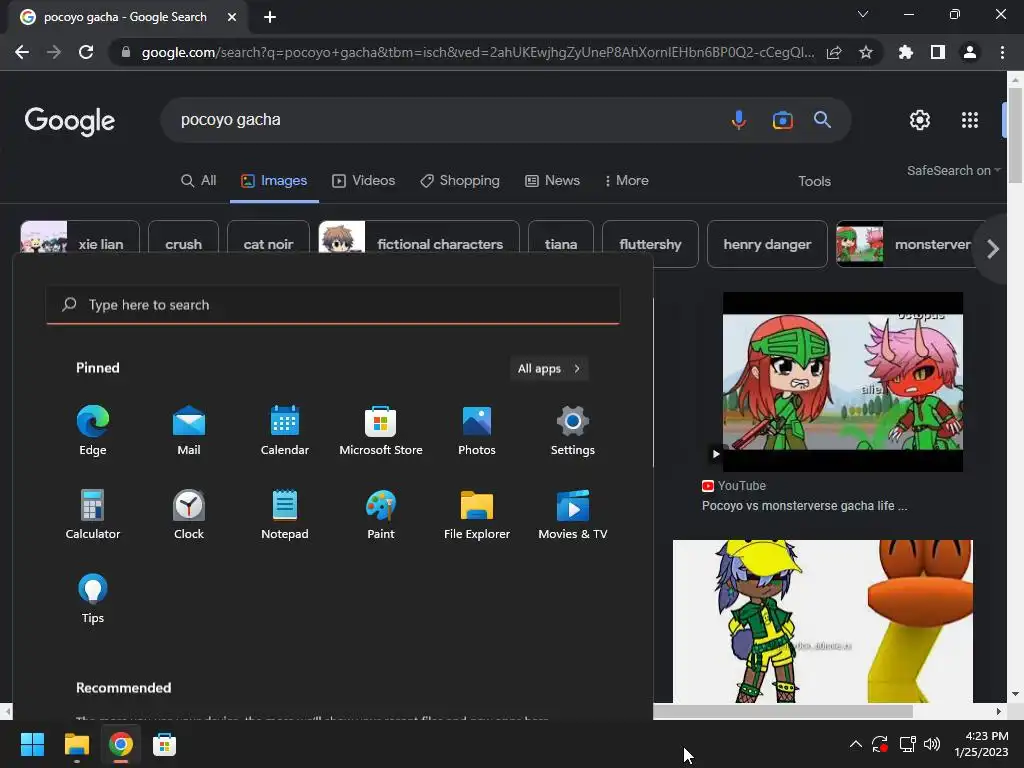
Task: Toggle Chrome side panel
Action: coord(938,52)
